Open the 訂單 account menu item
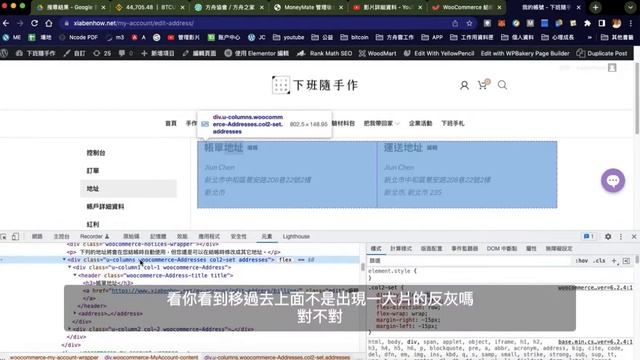The image size is (640, 360). pos(93,171)
